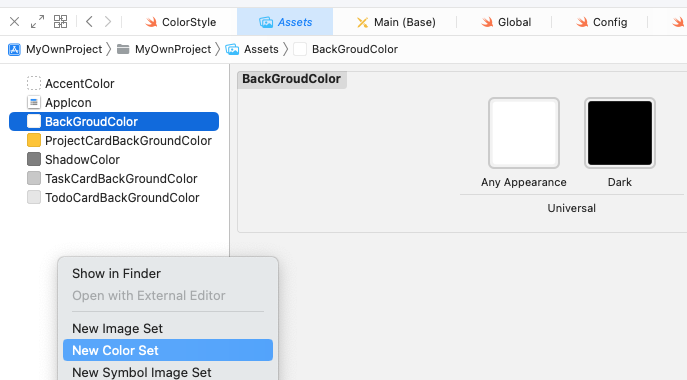
Task: Go back in editor history
Action: click(x=89, y=21)
